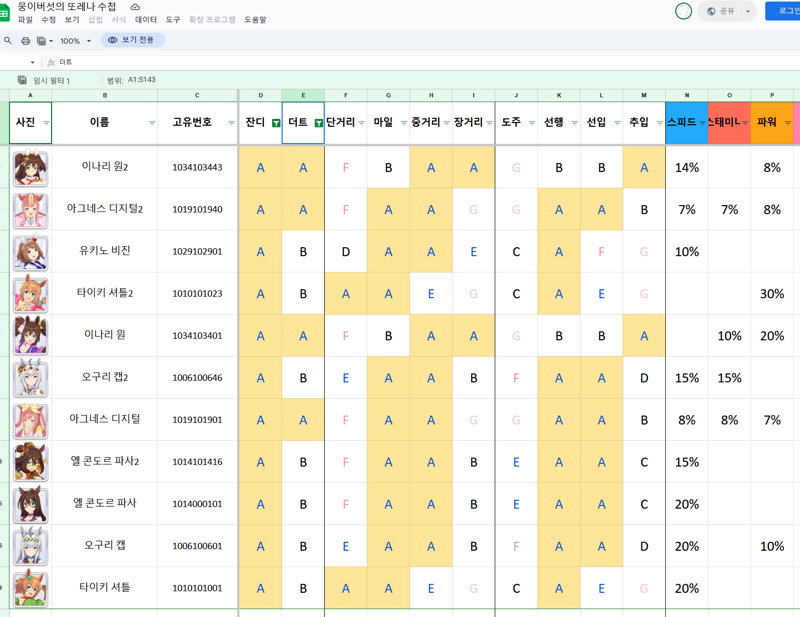
Task: Open the 고유번호 column filter icon
Action: click(x=231, y=123)
